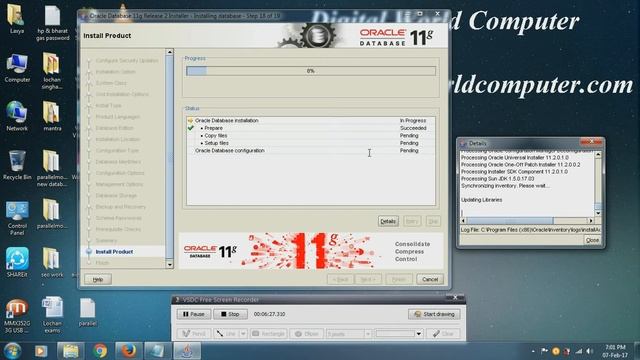640x360 pixels.
Task: Click 'Updating Libraries' line in Details log
Action: tap(481, 200)
